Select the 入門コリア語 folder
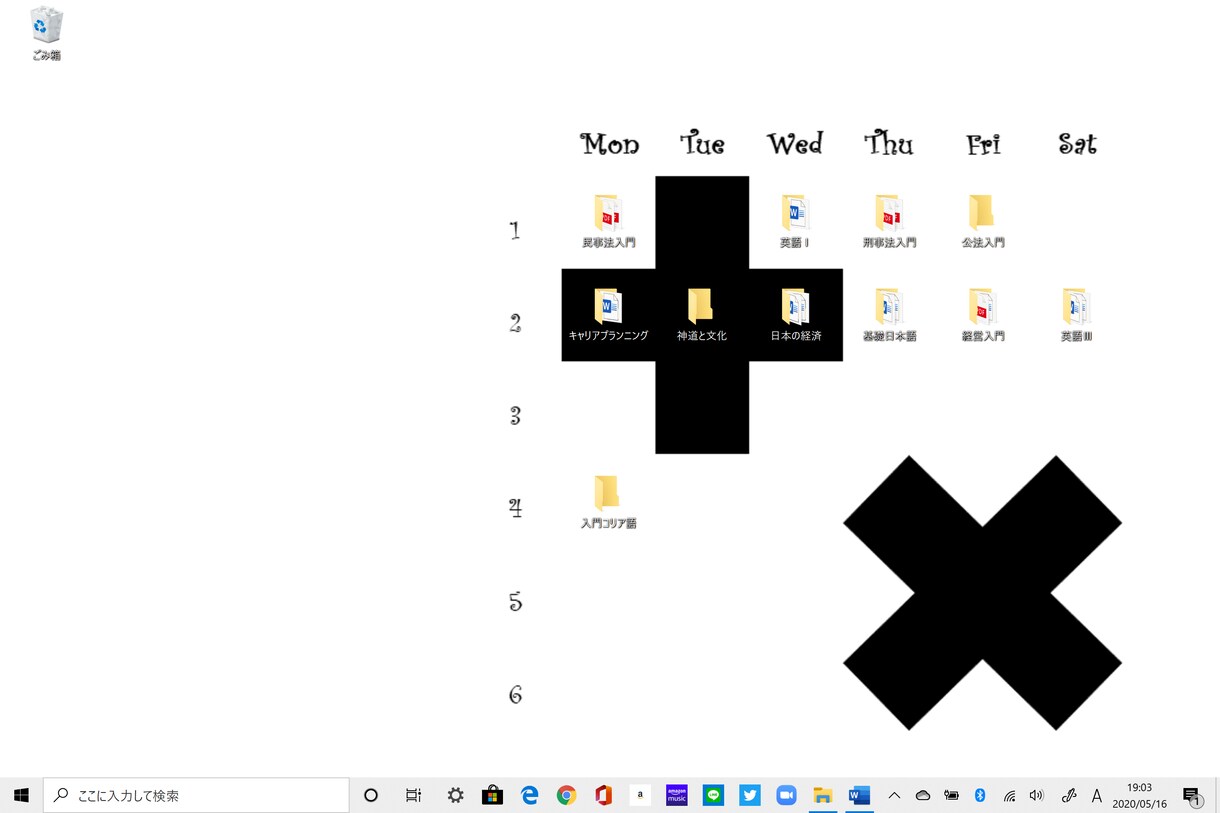This screenshot has height=813, width=1220. pos(608,502)
